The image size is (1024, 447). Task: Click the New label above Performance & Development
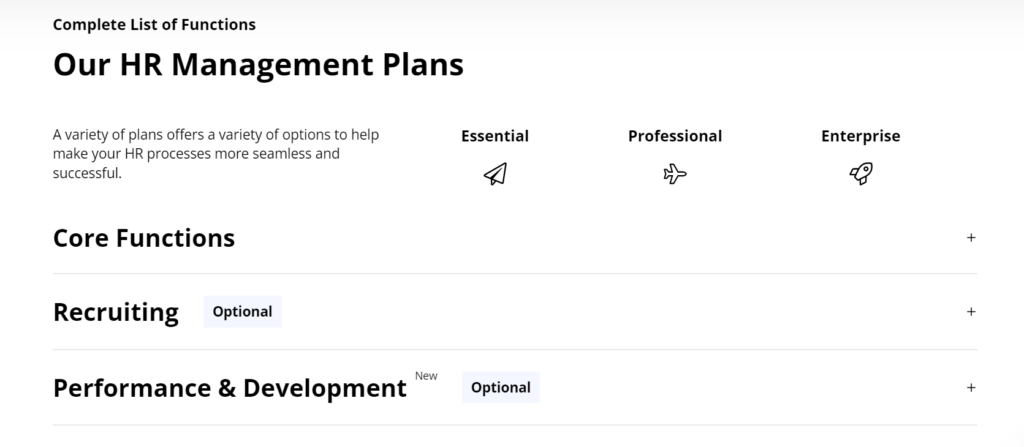426,376
